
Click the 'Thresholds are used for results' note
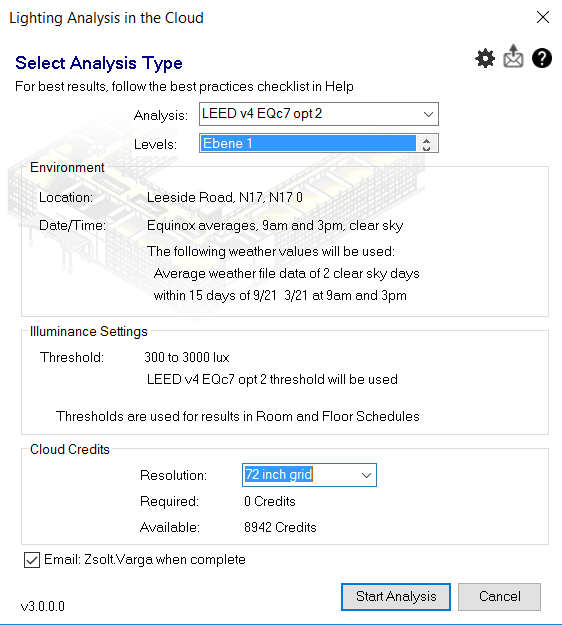click(x=238, y=416)
